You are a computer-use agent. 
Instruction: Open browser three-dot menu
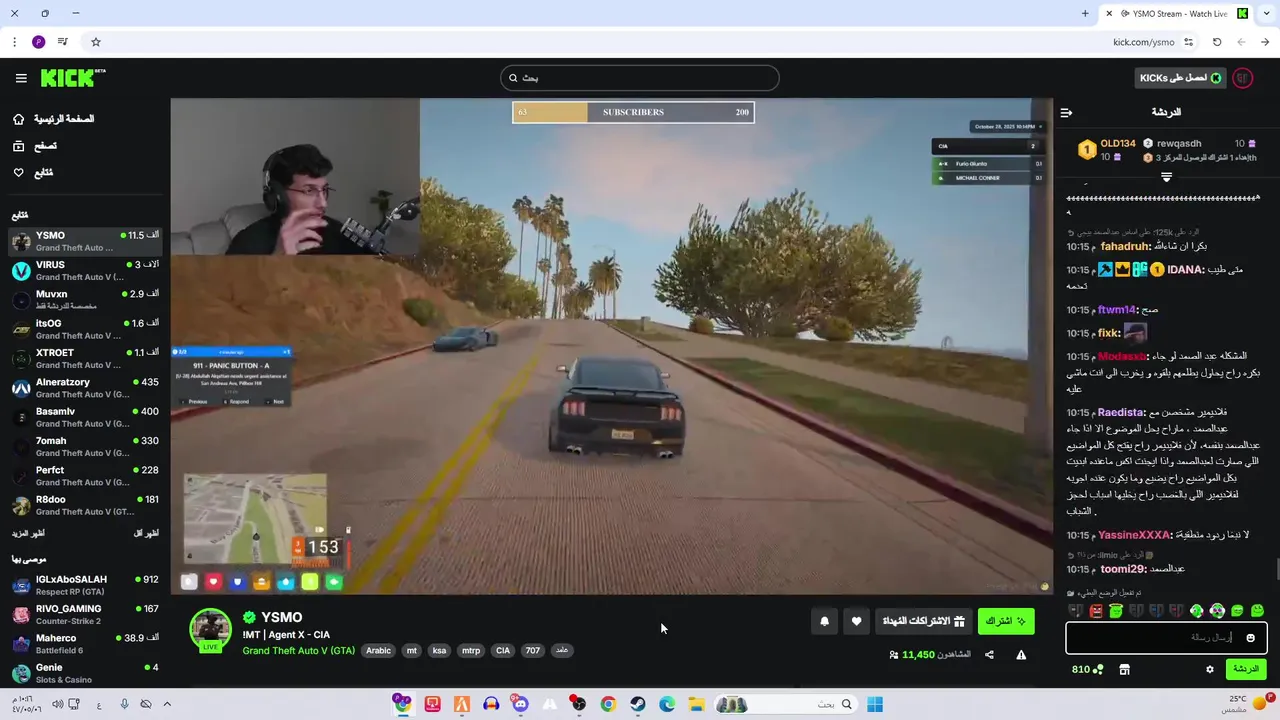coord(14,42)
